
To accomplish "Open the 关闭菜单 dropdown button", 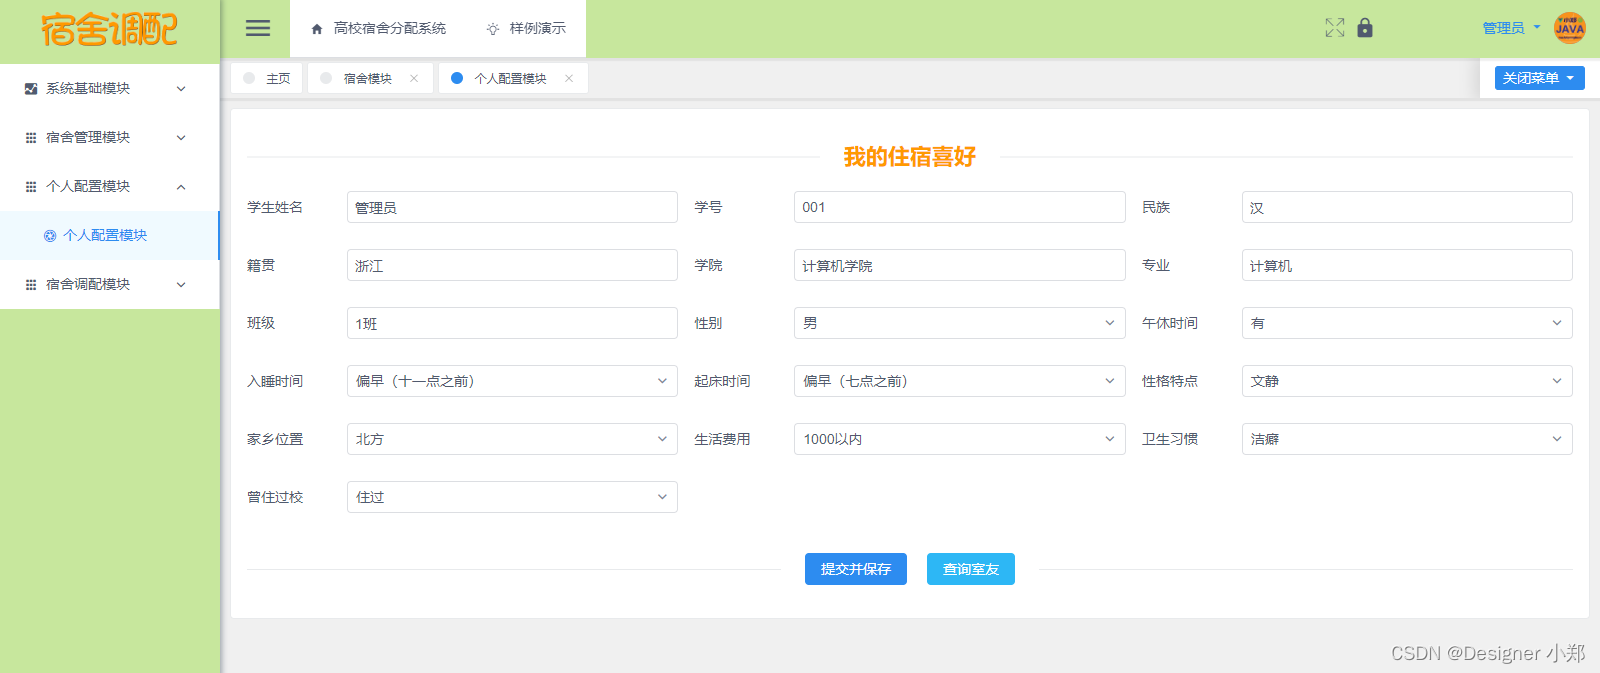I will point(1539,78).
